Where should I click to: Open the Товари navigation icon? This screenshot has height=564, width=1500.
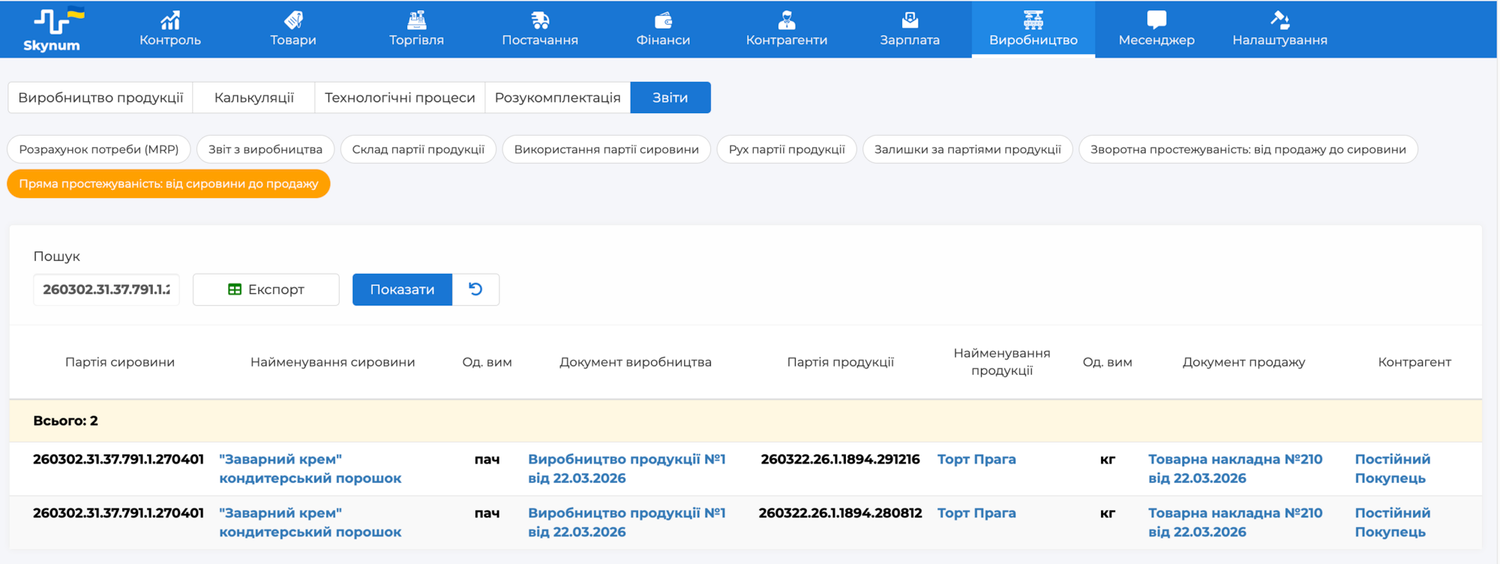coord(293,20)
